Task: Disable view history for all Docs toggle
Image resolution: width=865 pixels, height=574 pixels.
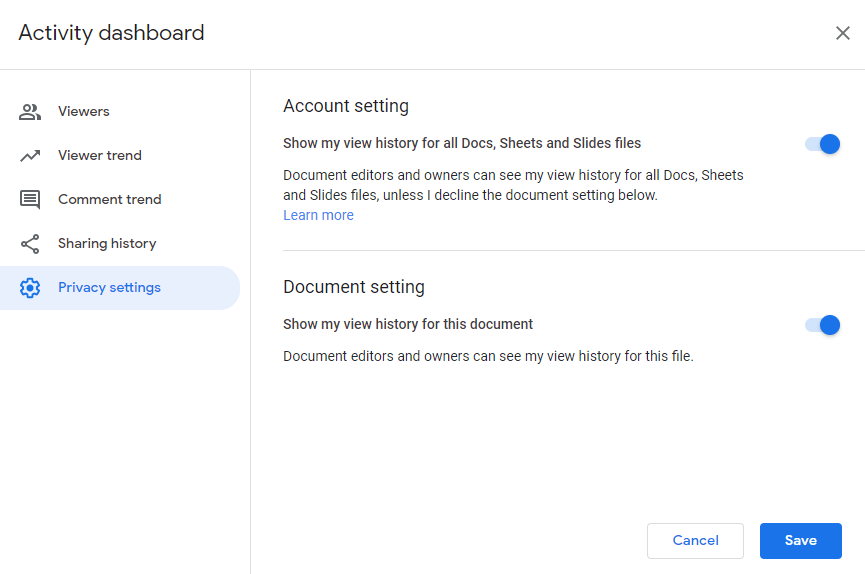Action: [823, 144]
